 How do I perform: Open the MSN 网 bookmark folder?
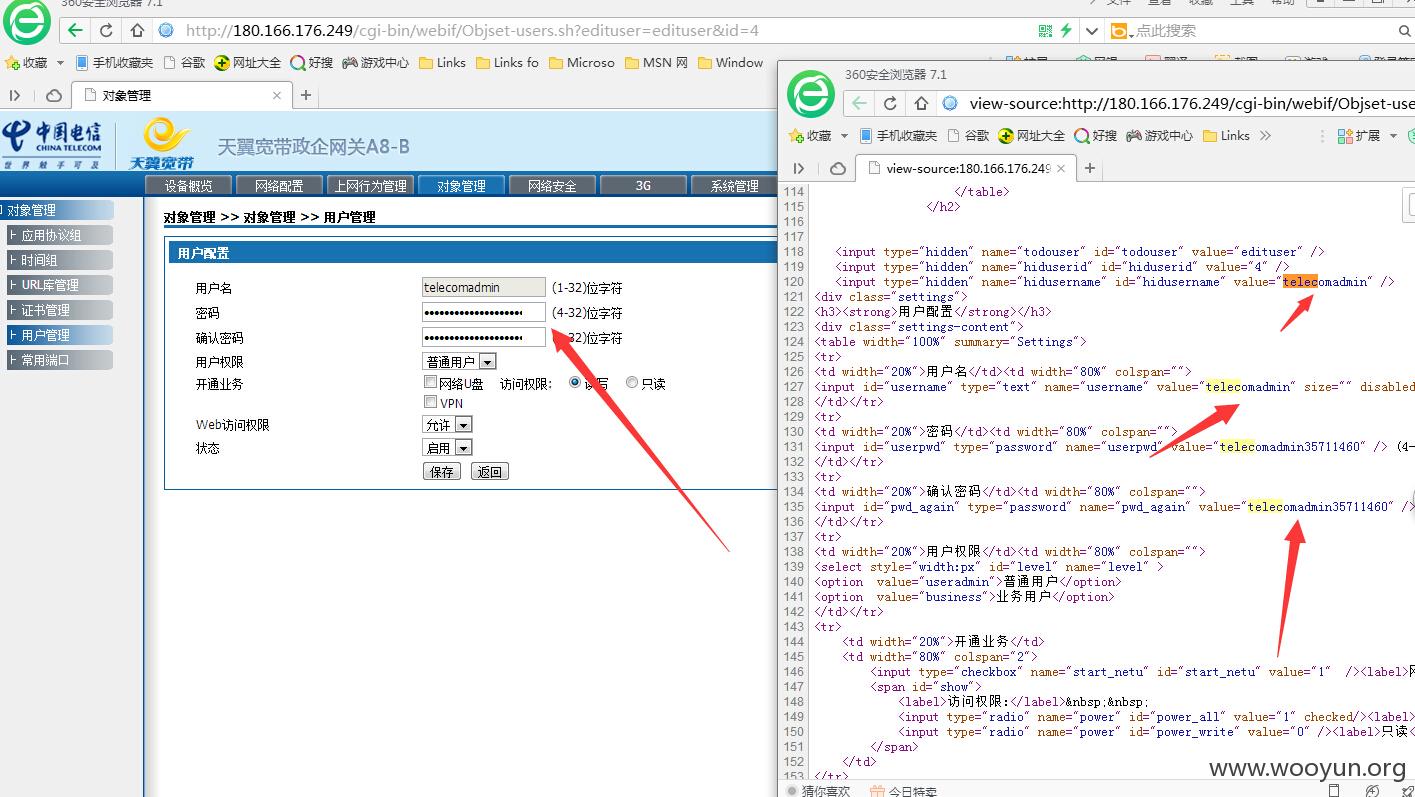[657, 62]
